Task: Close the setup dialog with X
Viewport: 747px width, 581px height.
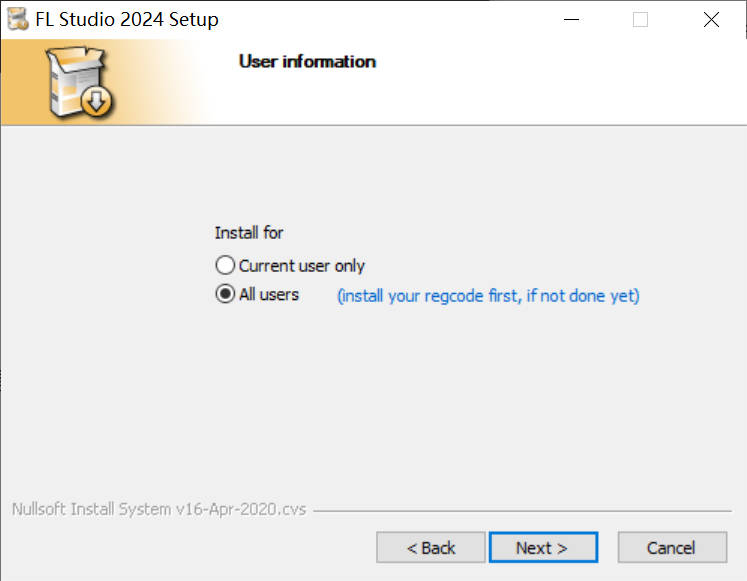Action: click(x=711, y=19)
